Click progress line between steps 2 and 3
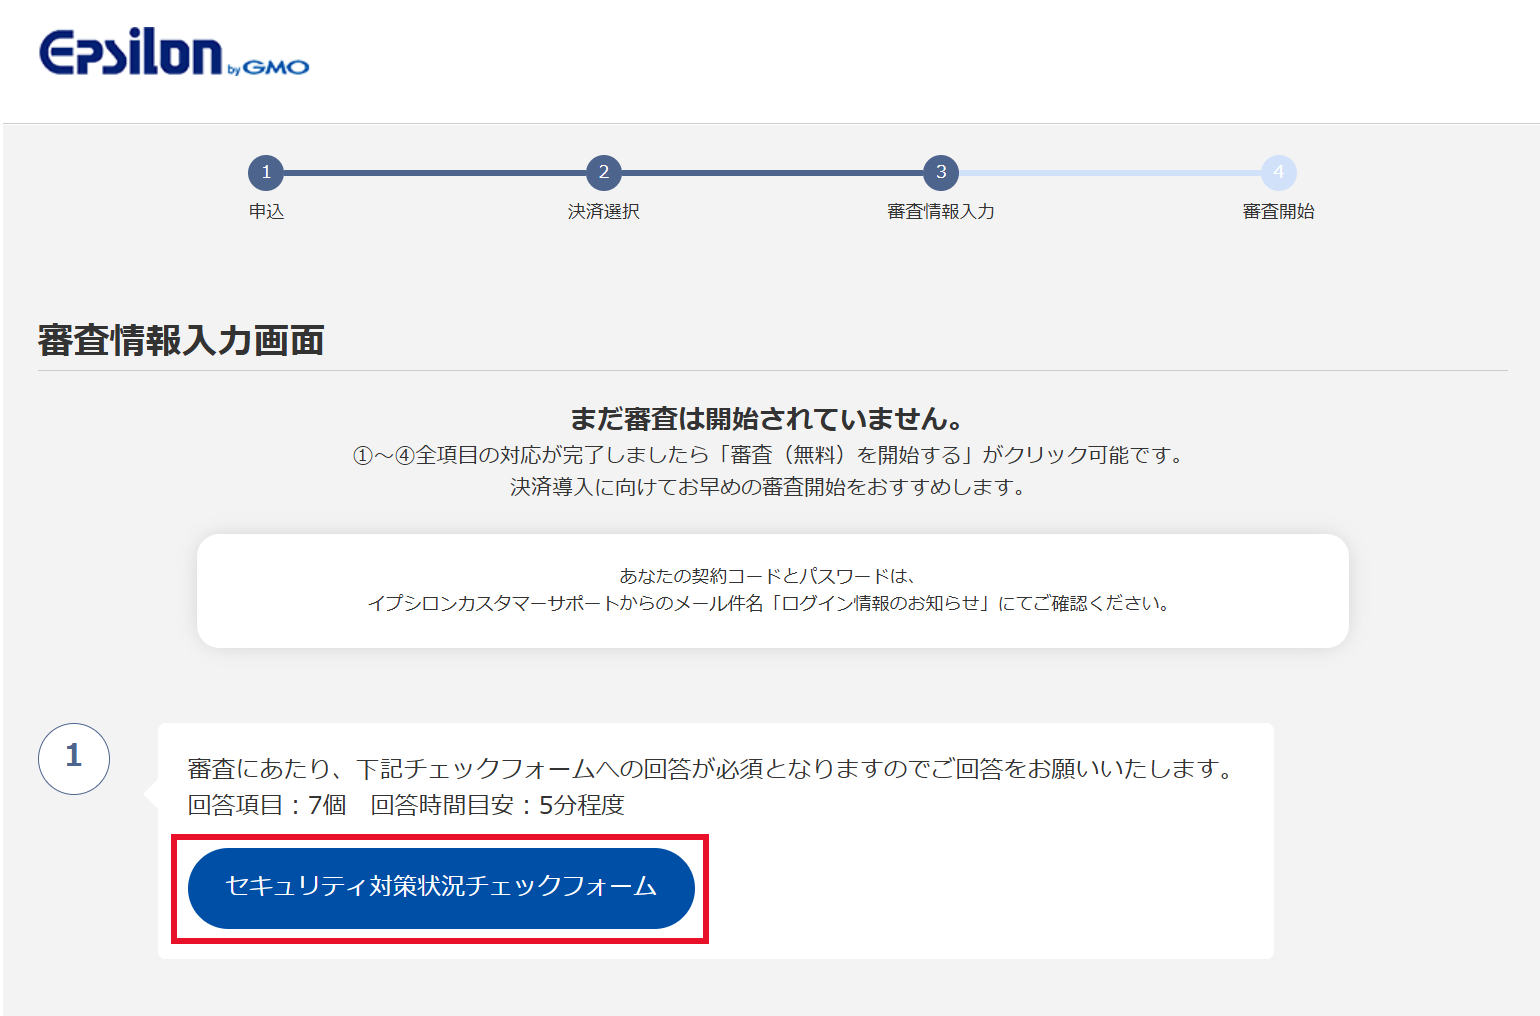This screenshot has height=1016, width=1540. coord(772,173)
